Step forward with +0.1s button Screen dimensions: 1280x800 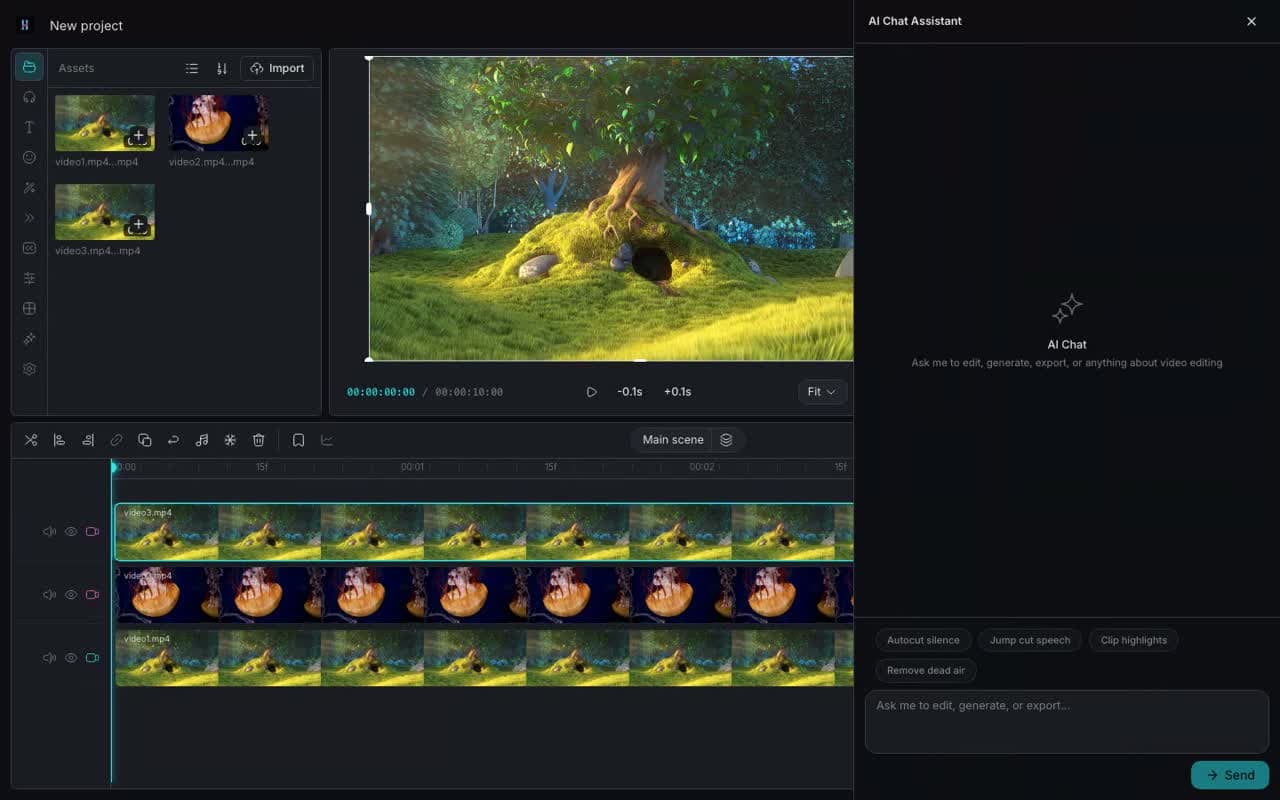pyautogui.click(x=677, y=392)
